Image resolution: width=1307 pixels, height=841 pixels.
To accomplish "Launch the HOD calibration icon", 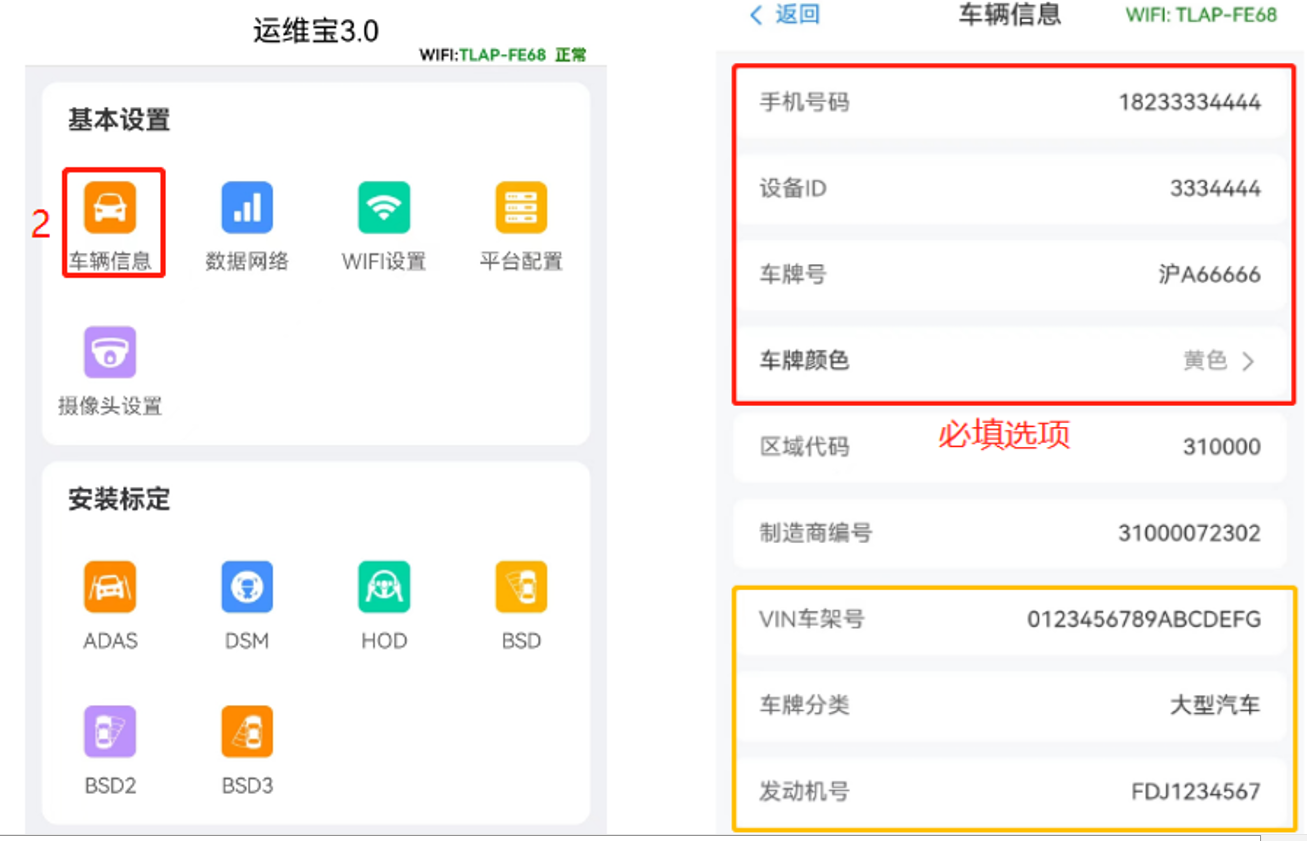I will [x=384, y=587].
